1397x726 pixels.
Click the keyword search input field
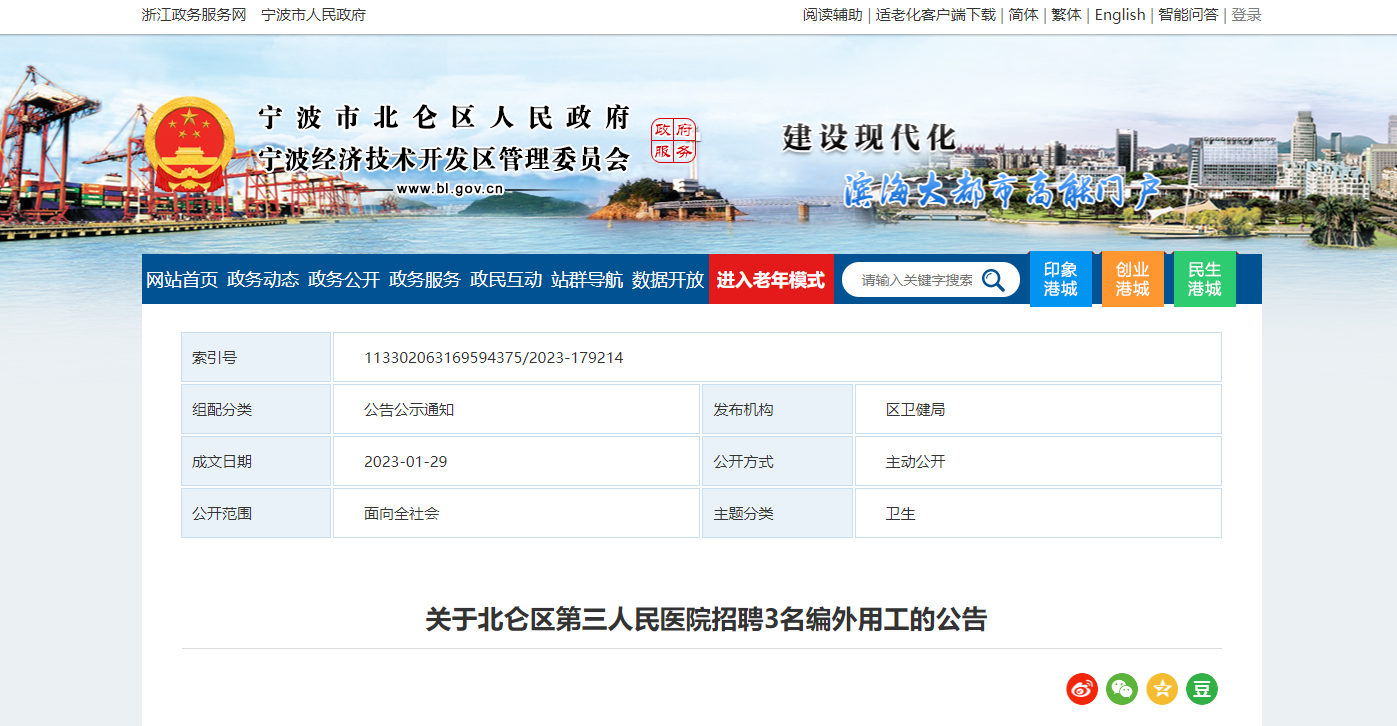(916, 280)
